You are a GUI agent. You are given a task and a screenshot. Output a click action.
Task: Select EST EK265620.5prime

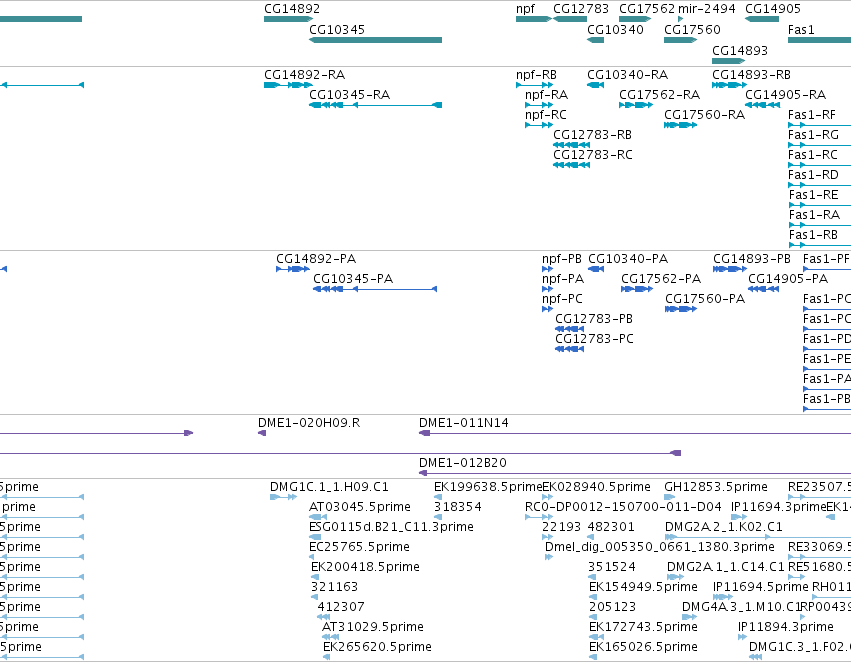(x=377, y=647)
